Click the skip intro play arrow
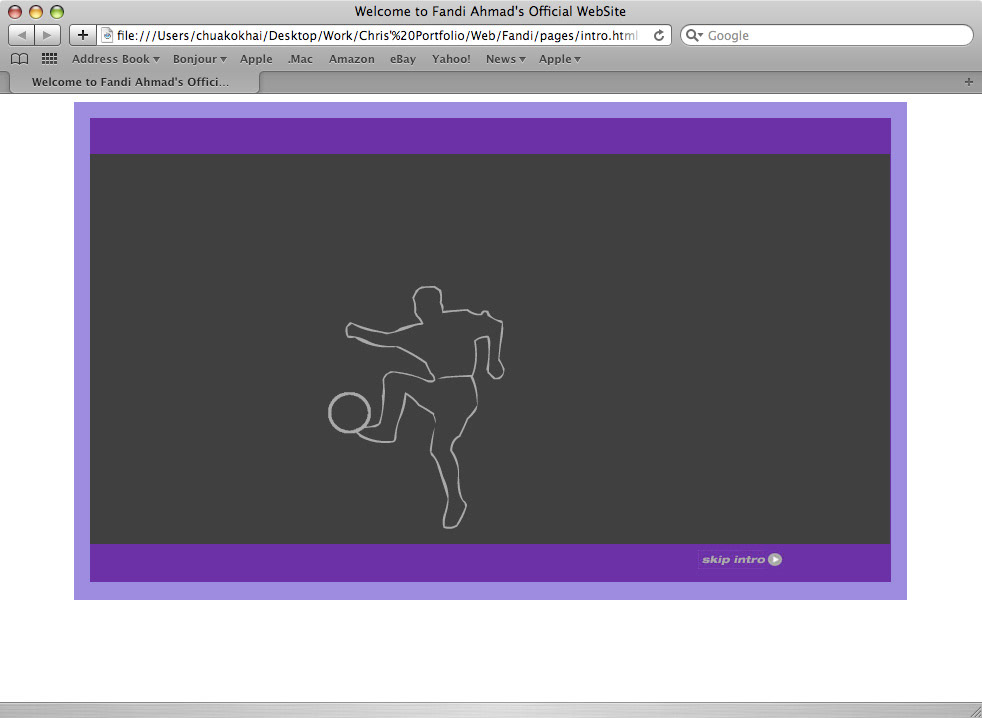The image size is (982, 718). (775, 559)
